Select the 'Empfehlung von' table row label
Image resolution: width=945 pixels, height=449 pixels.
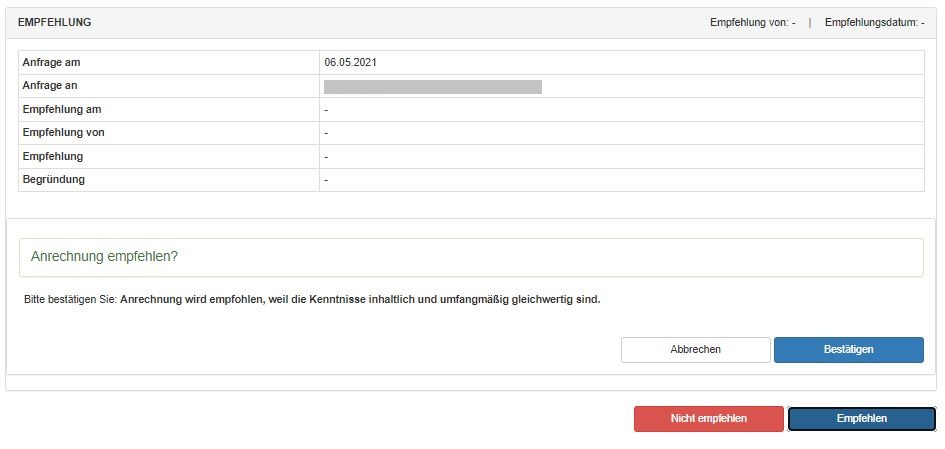pyautogui.click(x=63, y=132)
